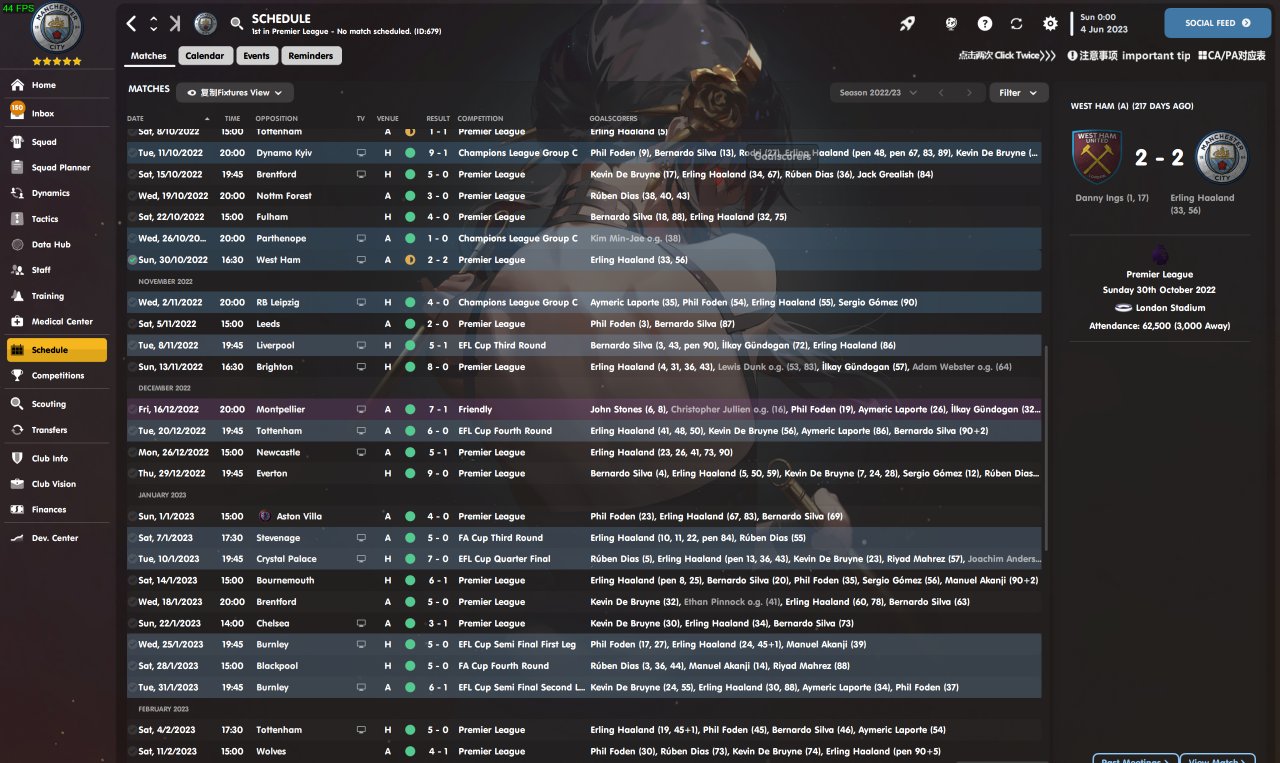
Task: Toggle the checkmark on Sun 30/10/2022 West Ham row
Action: point(132,260)
